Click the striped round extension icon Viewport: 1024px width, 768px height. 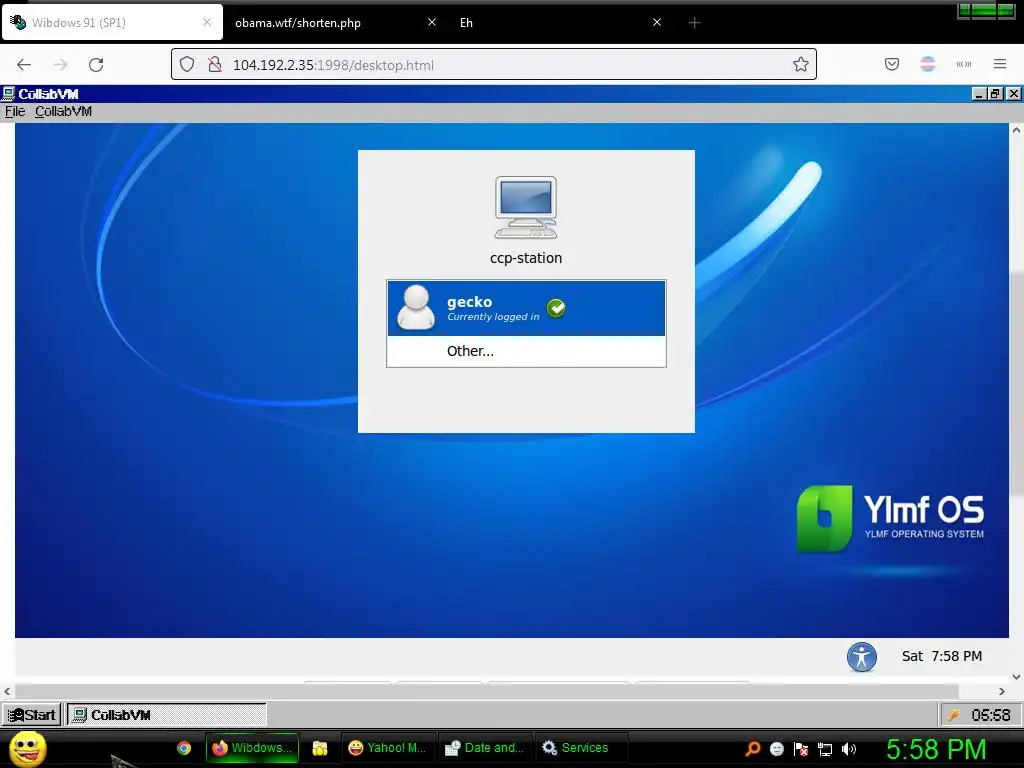point(928,64)
